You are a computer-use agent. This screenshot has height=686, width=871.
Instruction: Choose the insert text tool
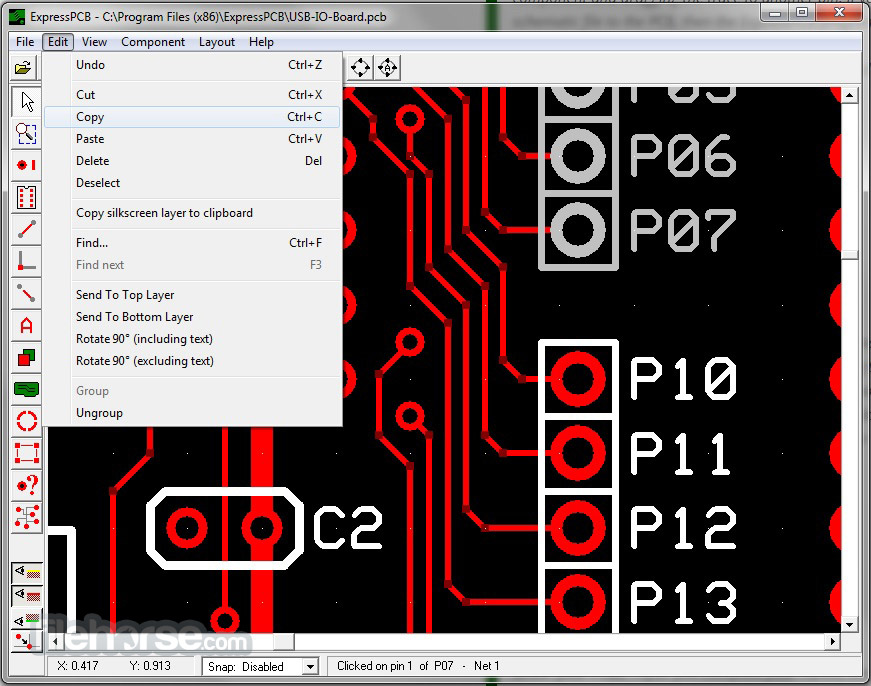(x=25, y=325)
